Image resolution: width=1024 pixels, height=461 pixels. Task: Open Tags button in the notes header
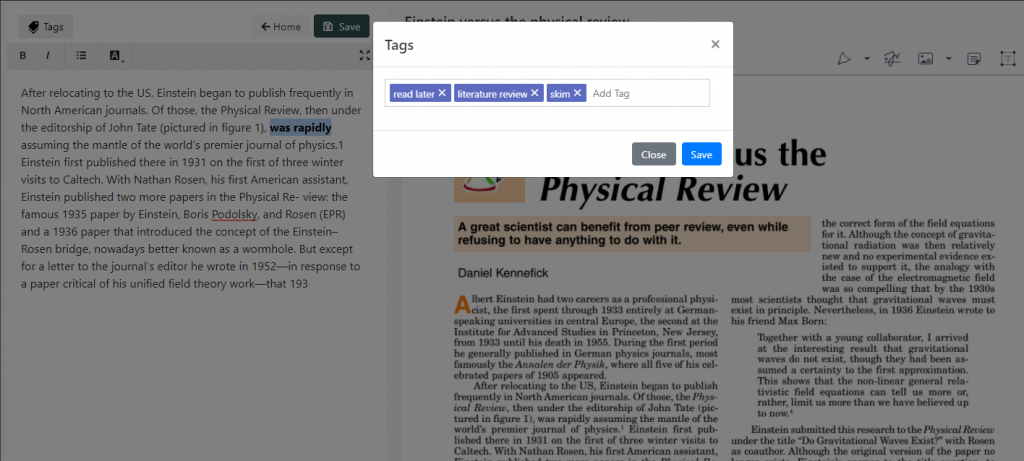(x=46, y=27)
